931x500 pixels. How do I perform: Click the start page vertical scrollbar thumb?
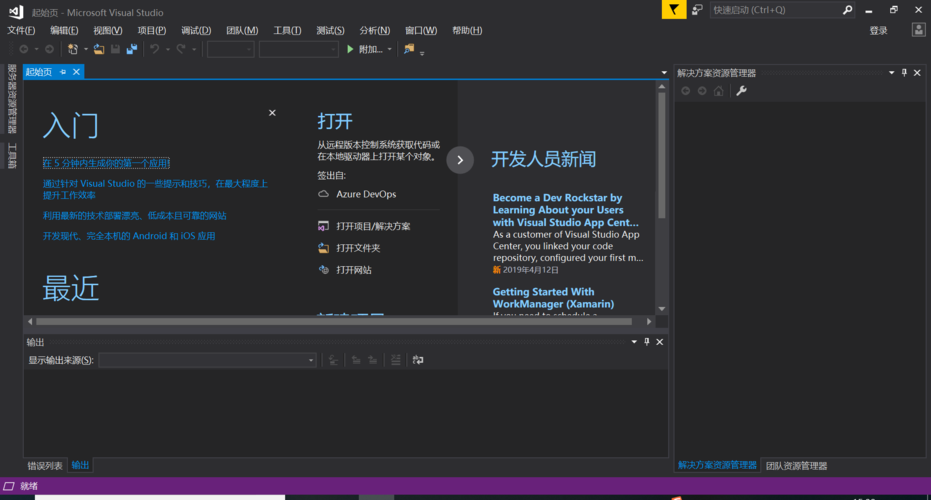pyautogui.click(x=661, y=156)
